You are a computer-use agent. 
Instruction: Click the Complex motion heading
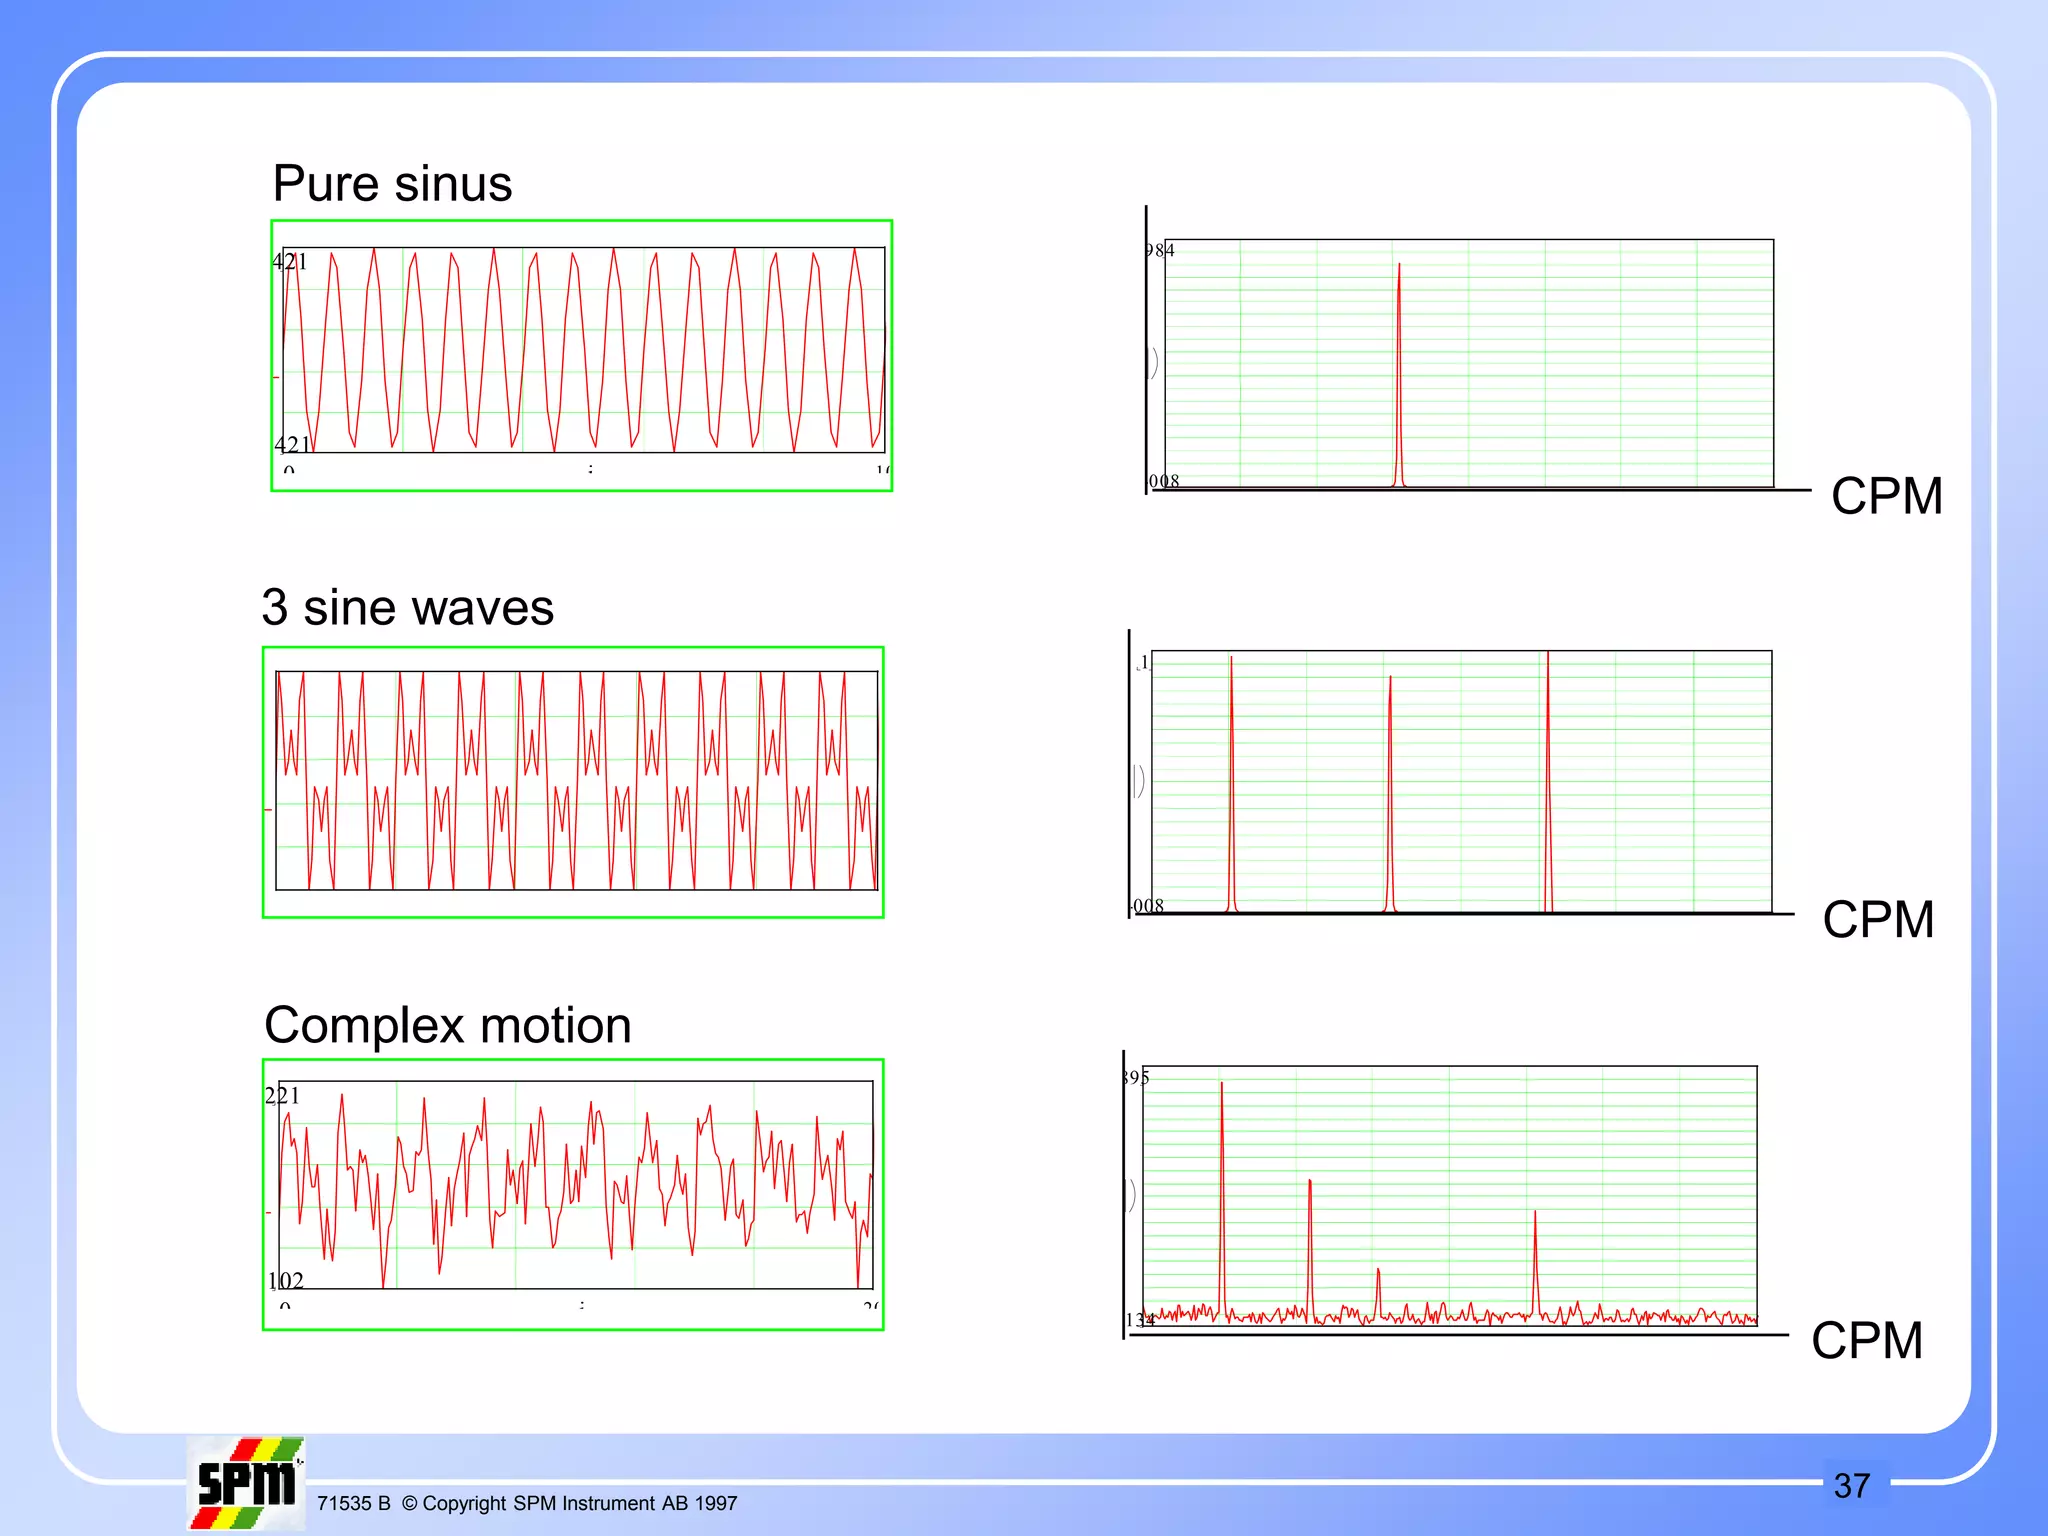point(448,1026)
